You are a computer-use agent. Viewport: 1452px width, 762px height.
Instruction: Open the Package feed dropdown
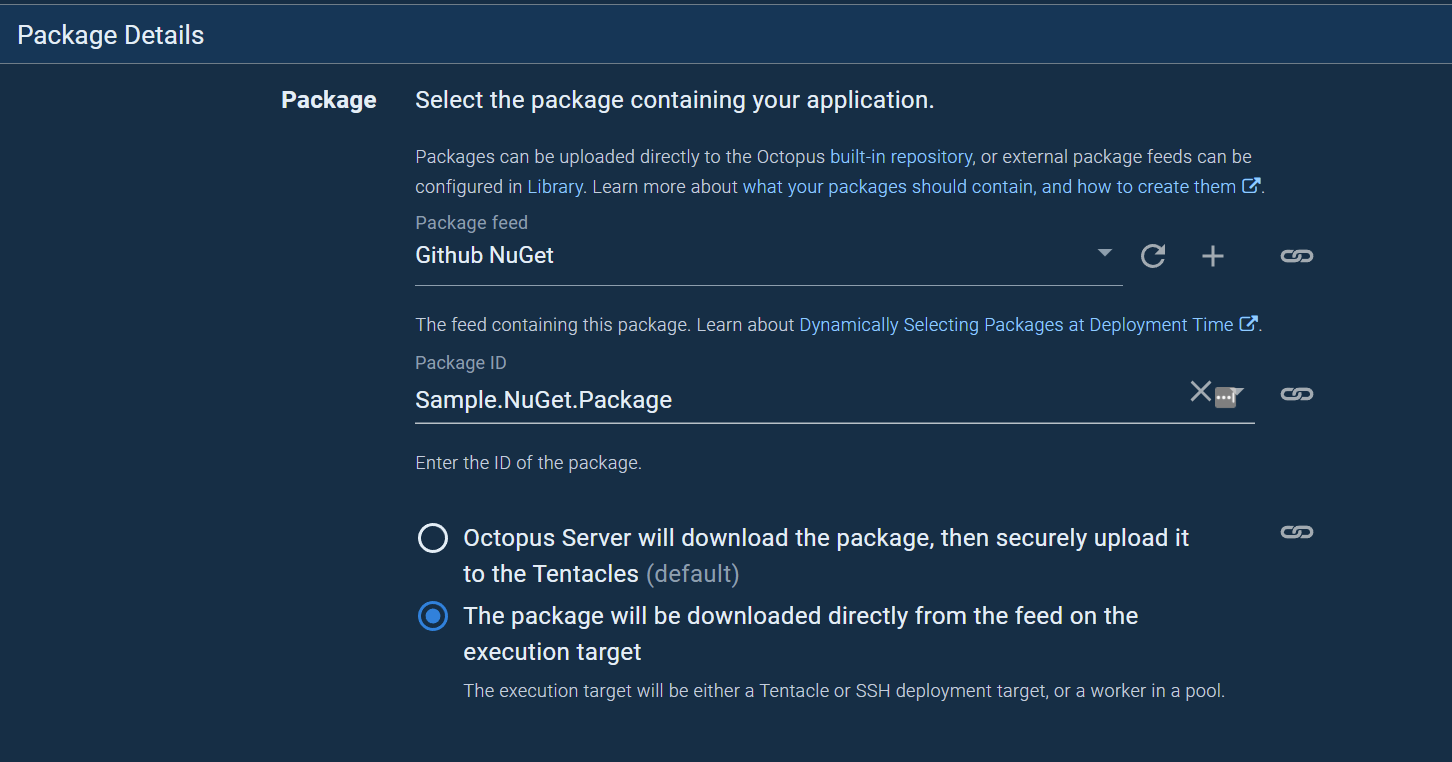coord(1103,254)
